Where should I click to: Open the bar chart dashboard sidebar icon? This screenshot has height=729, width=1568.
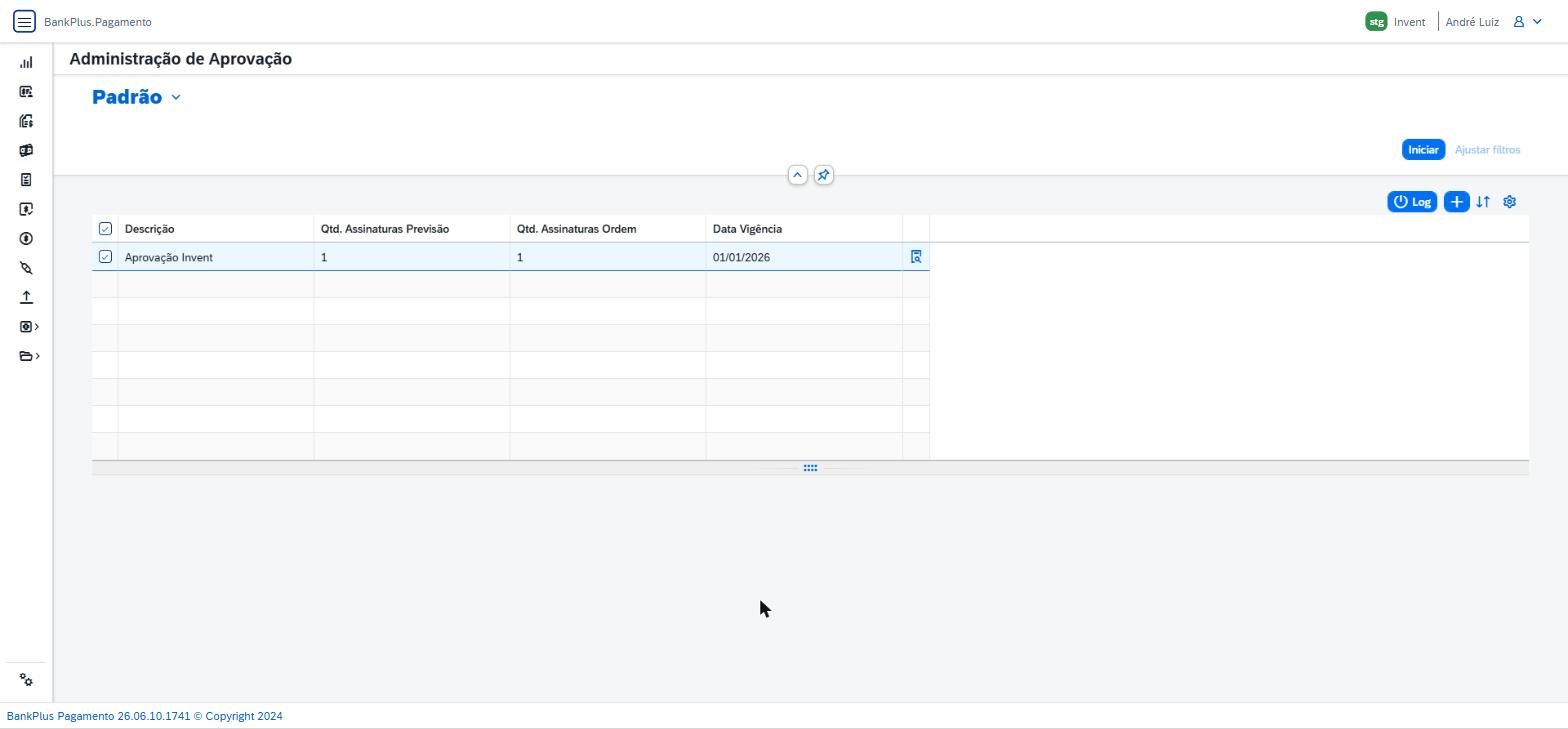coord(26,62)
